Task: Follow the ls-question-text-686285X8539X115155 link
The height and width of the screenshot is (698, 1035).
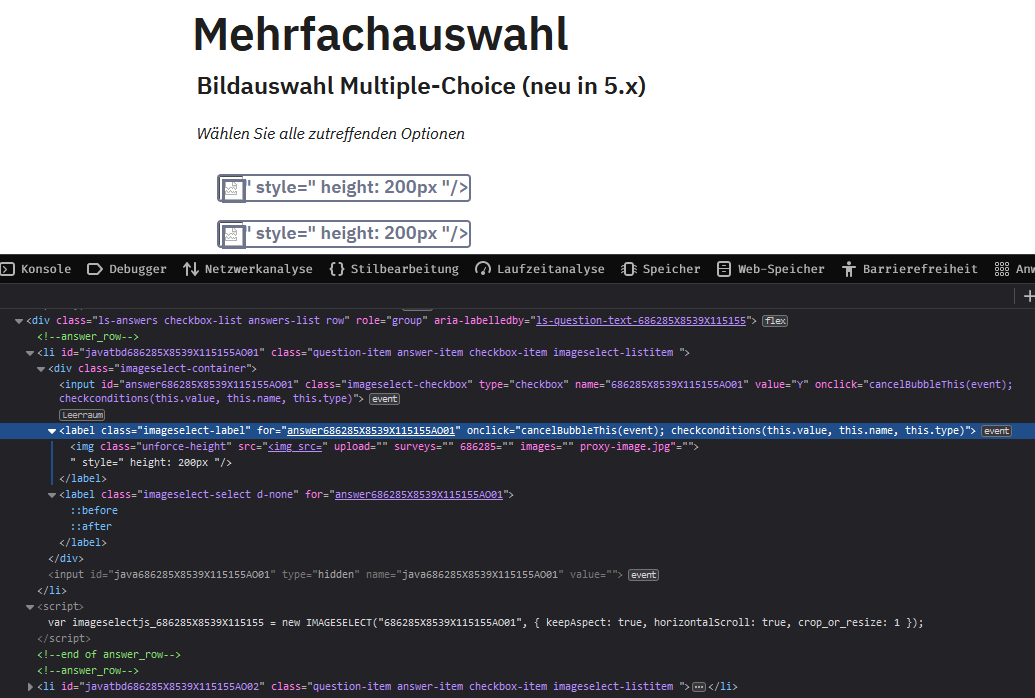Action: tap(641, 320)
